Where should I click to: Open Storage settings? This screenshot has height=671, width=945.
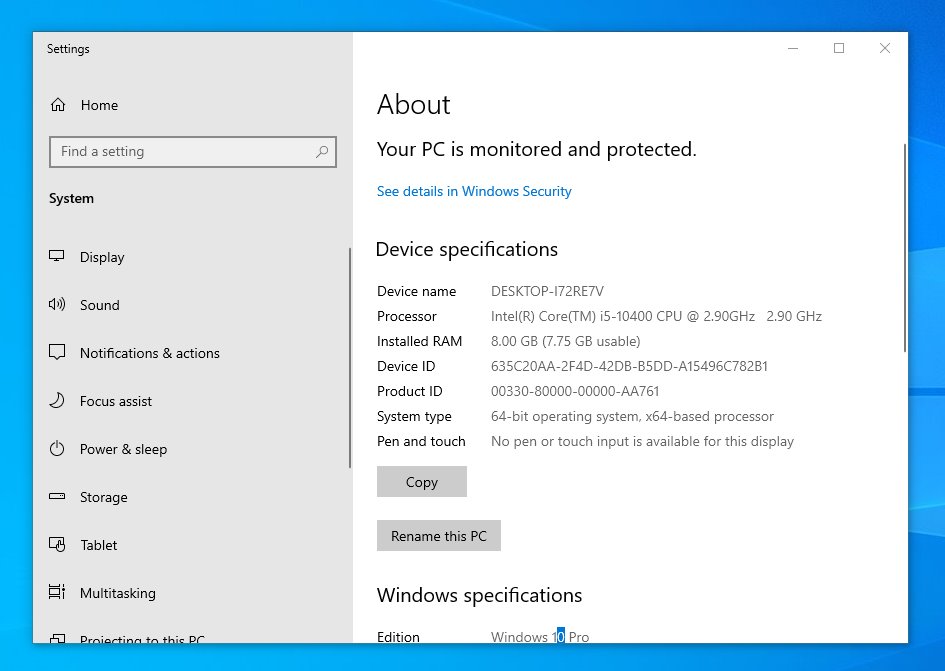click(x=104, y=497)
